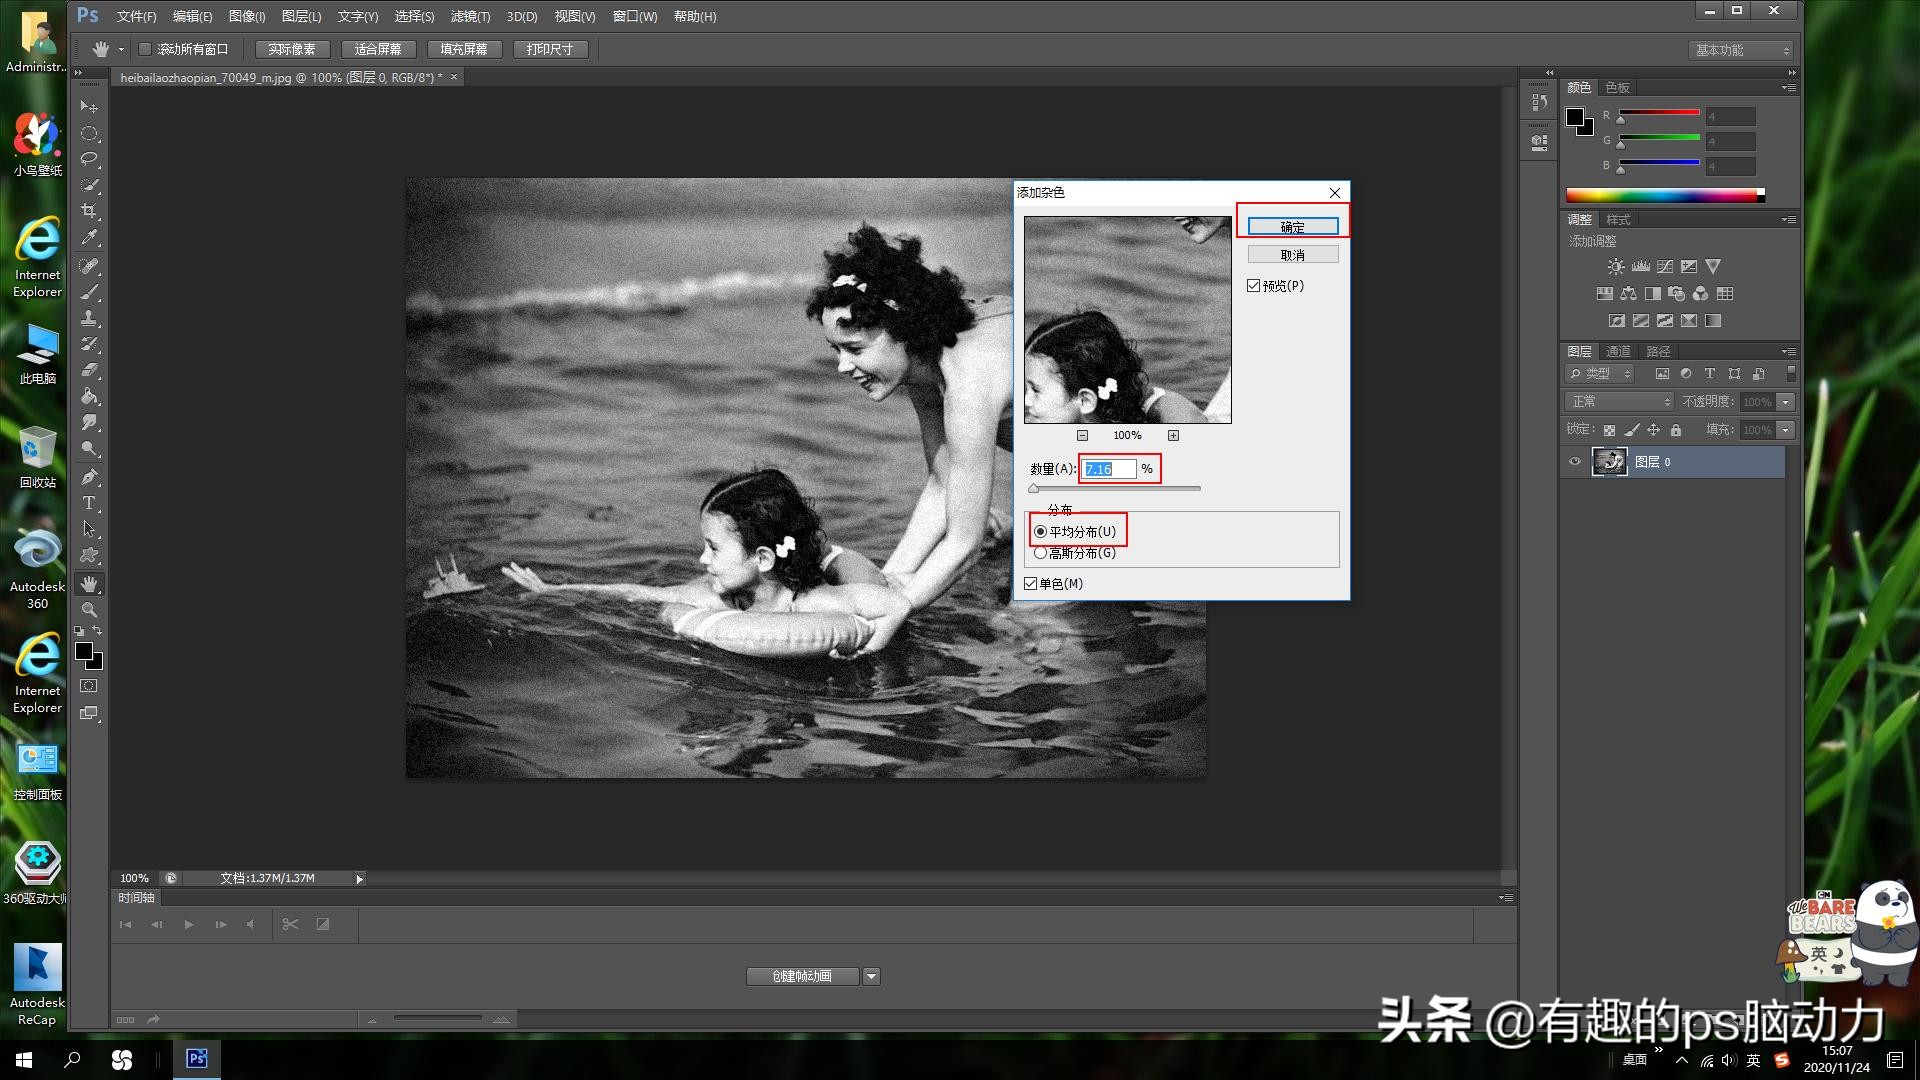Select the Zoom tool in toolbar

coord(89,610)
